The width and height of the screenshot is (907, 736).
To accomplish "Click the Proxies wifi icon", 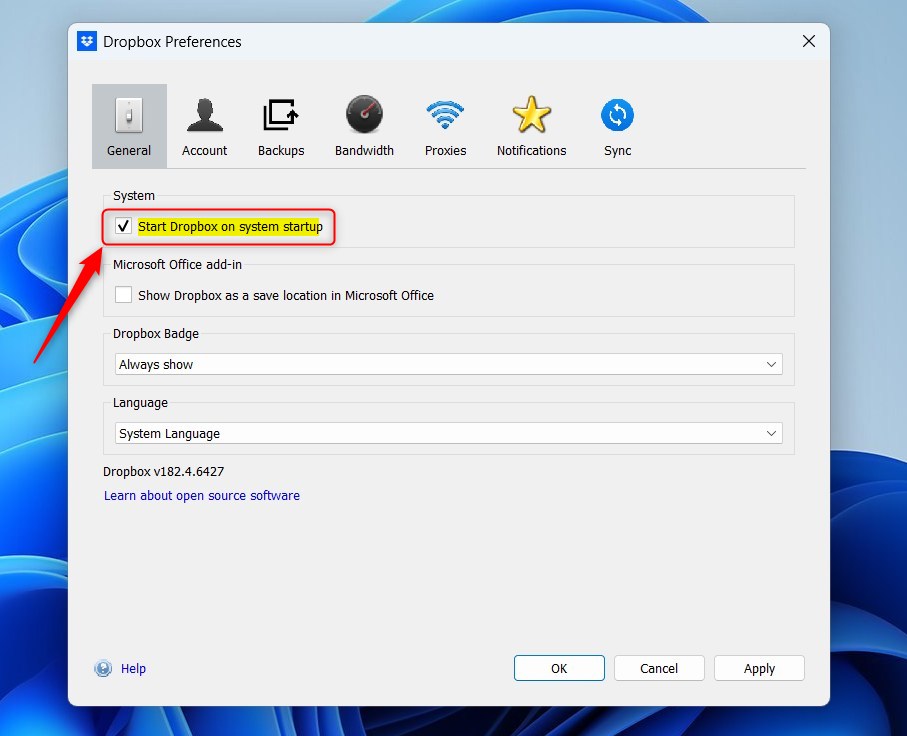I will pos(445,115).
